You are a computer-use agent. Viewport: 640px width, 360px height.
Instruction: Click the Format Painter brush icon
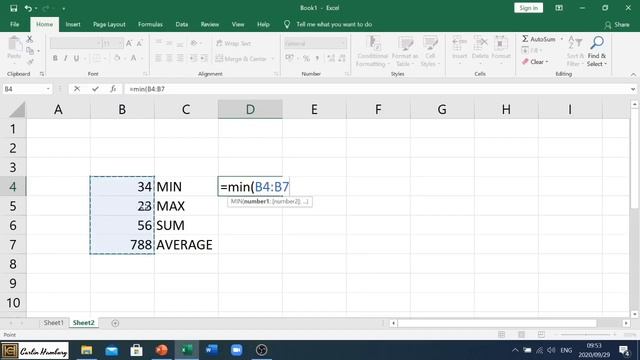(x=30, y=62)
